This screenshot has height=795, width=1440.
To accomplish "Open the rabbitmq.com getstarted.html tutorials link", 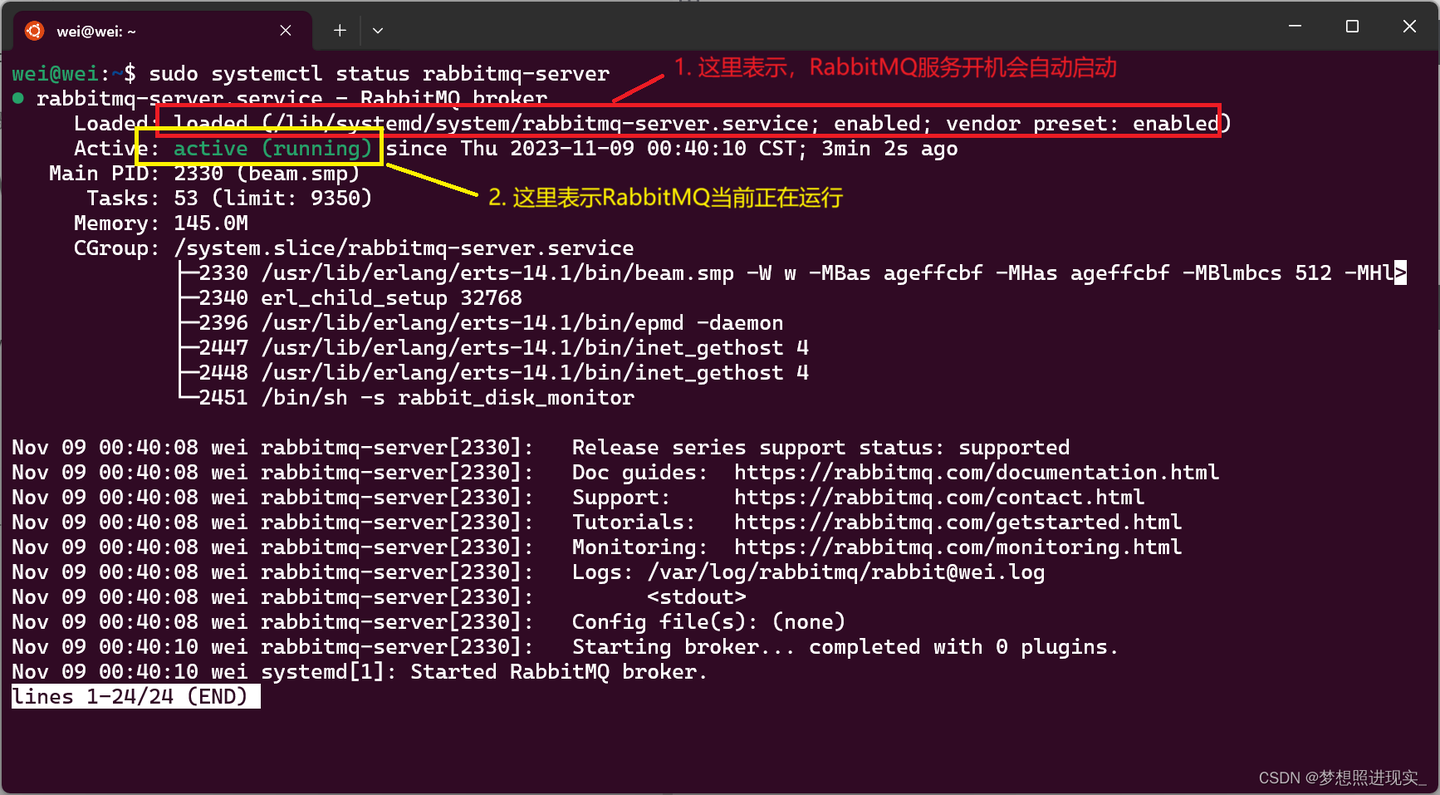I will (957, 522).
